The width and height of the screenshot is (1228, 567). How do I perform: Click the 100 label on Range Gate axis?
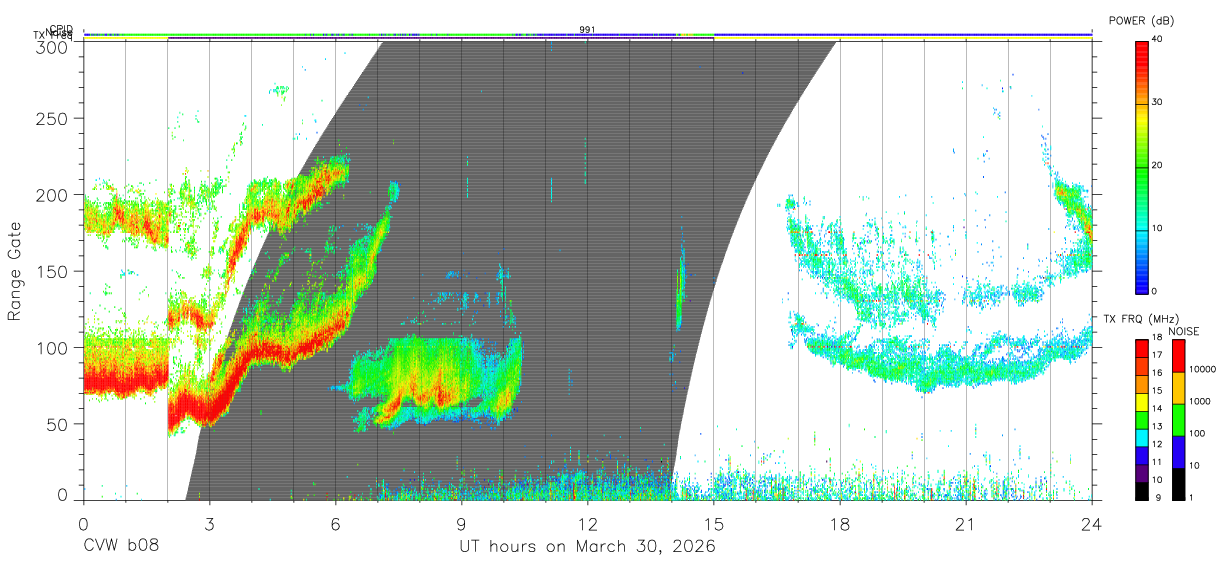tap(53, 347)
